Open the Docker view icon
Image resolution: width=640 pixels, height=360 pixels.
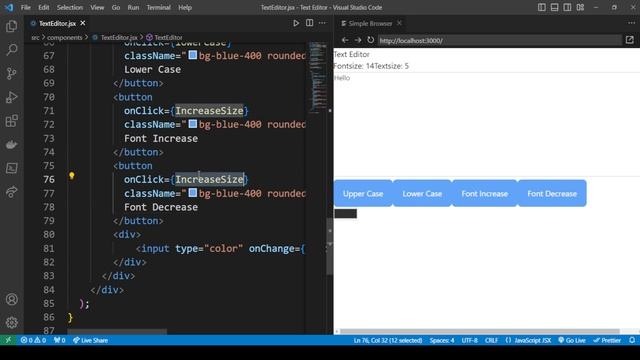[11, 144]
